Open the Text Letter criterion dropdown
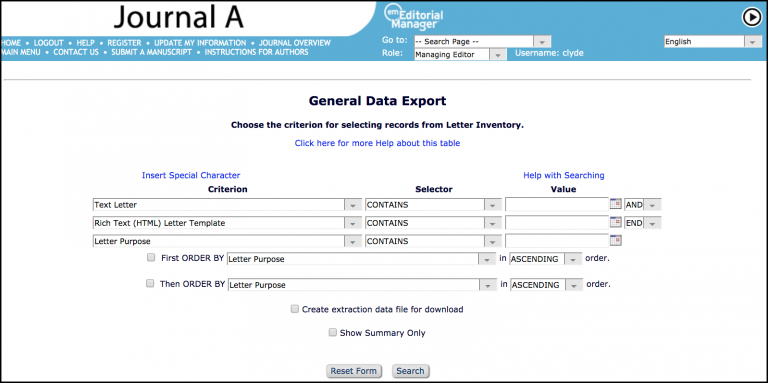The height and width of the screenshot is (383, 768). pyautogui.click(x=227, y=205)
